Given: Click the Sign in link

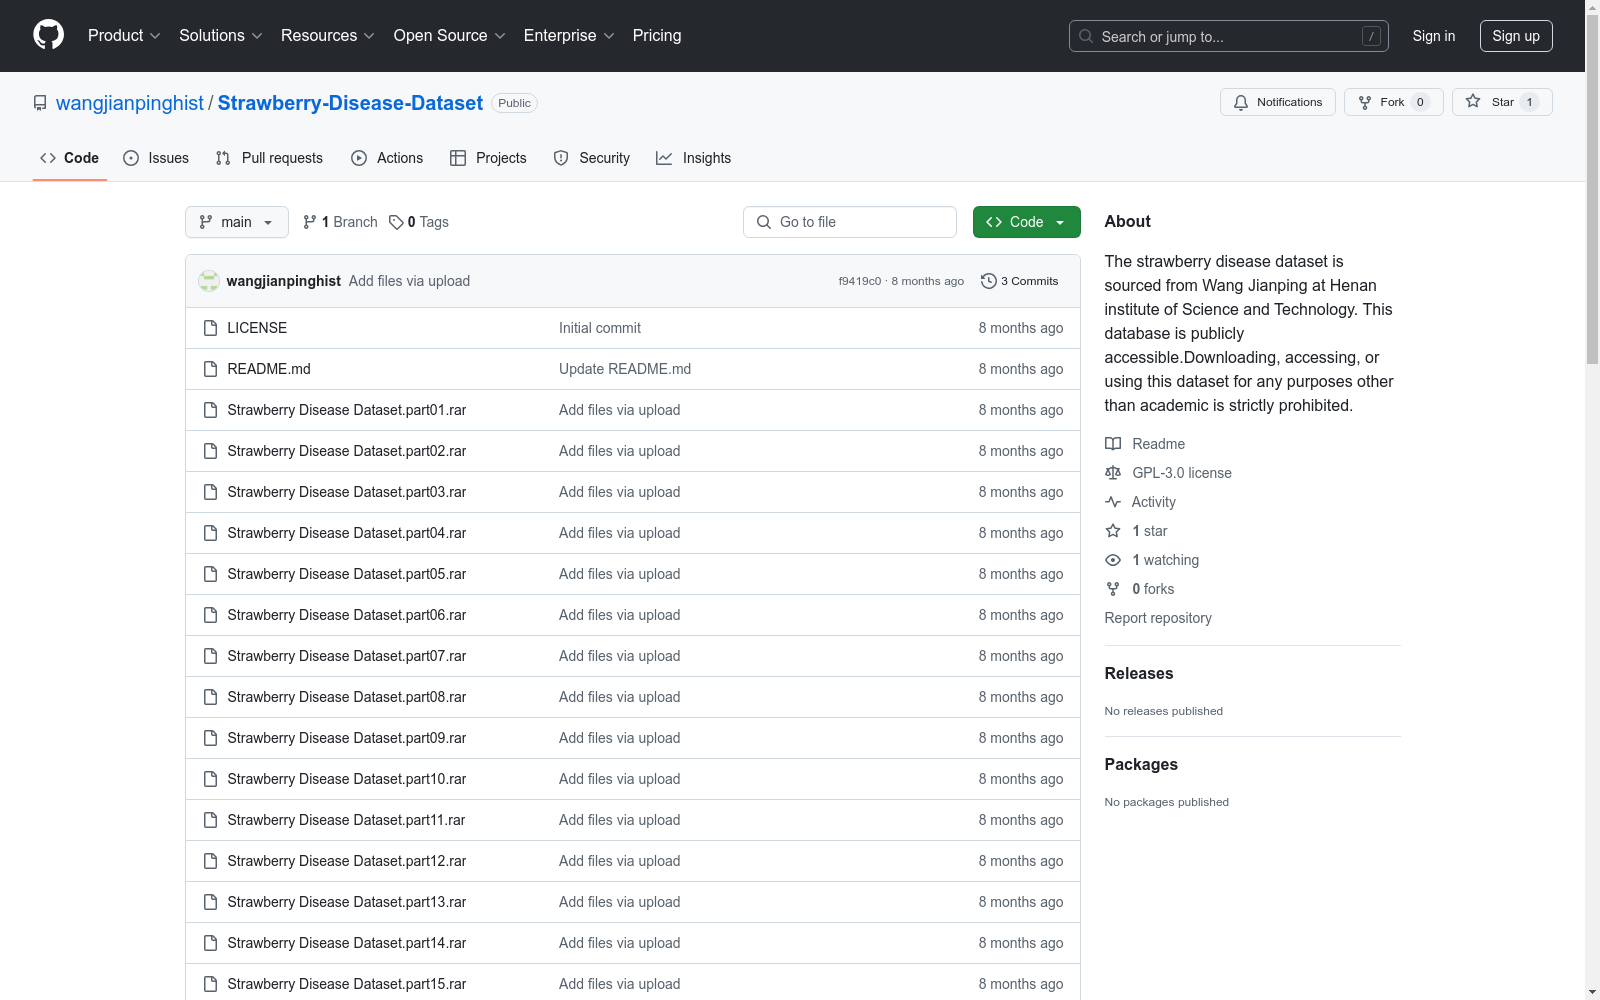Looking at the screenshot, I should point(1434,36).
